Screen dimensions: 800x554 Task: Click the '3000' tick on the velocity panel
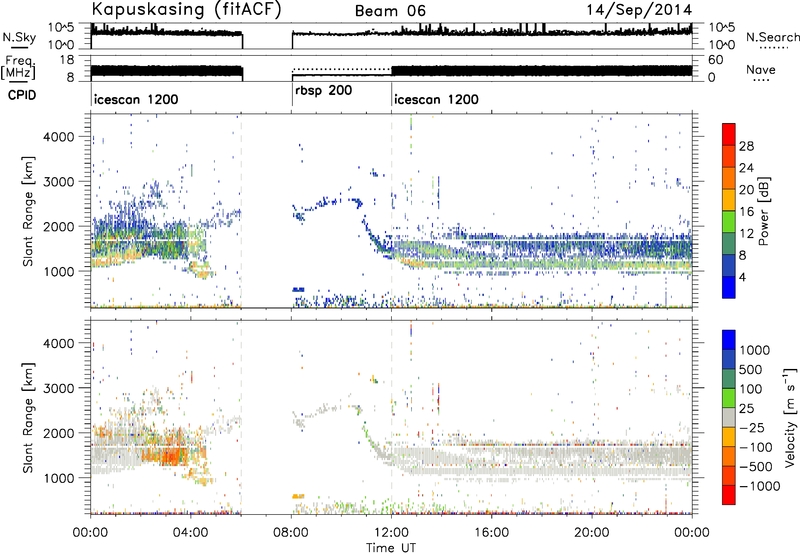point(58,388)
